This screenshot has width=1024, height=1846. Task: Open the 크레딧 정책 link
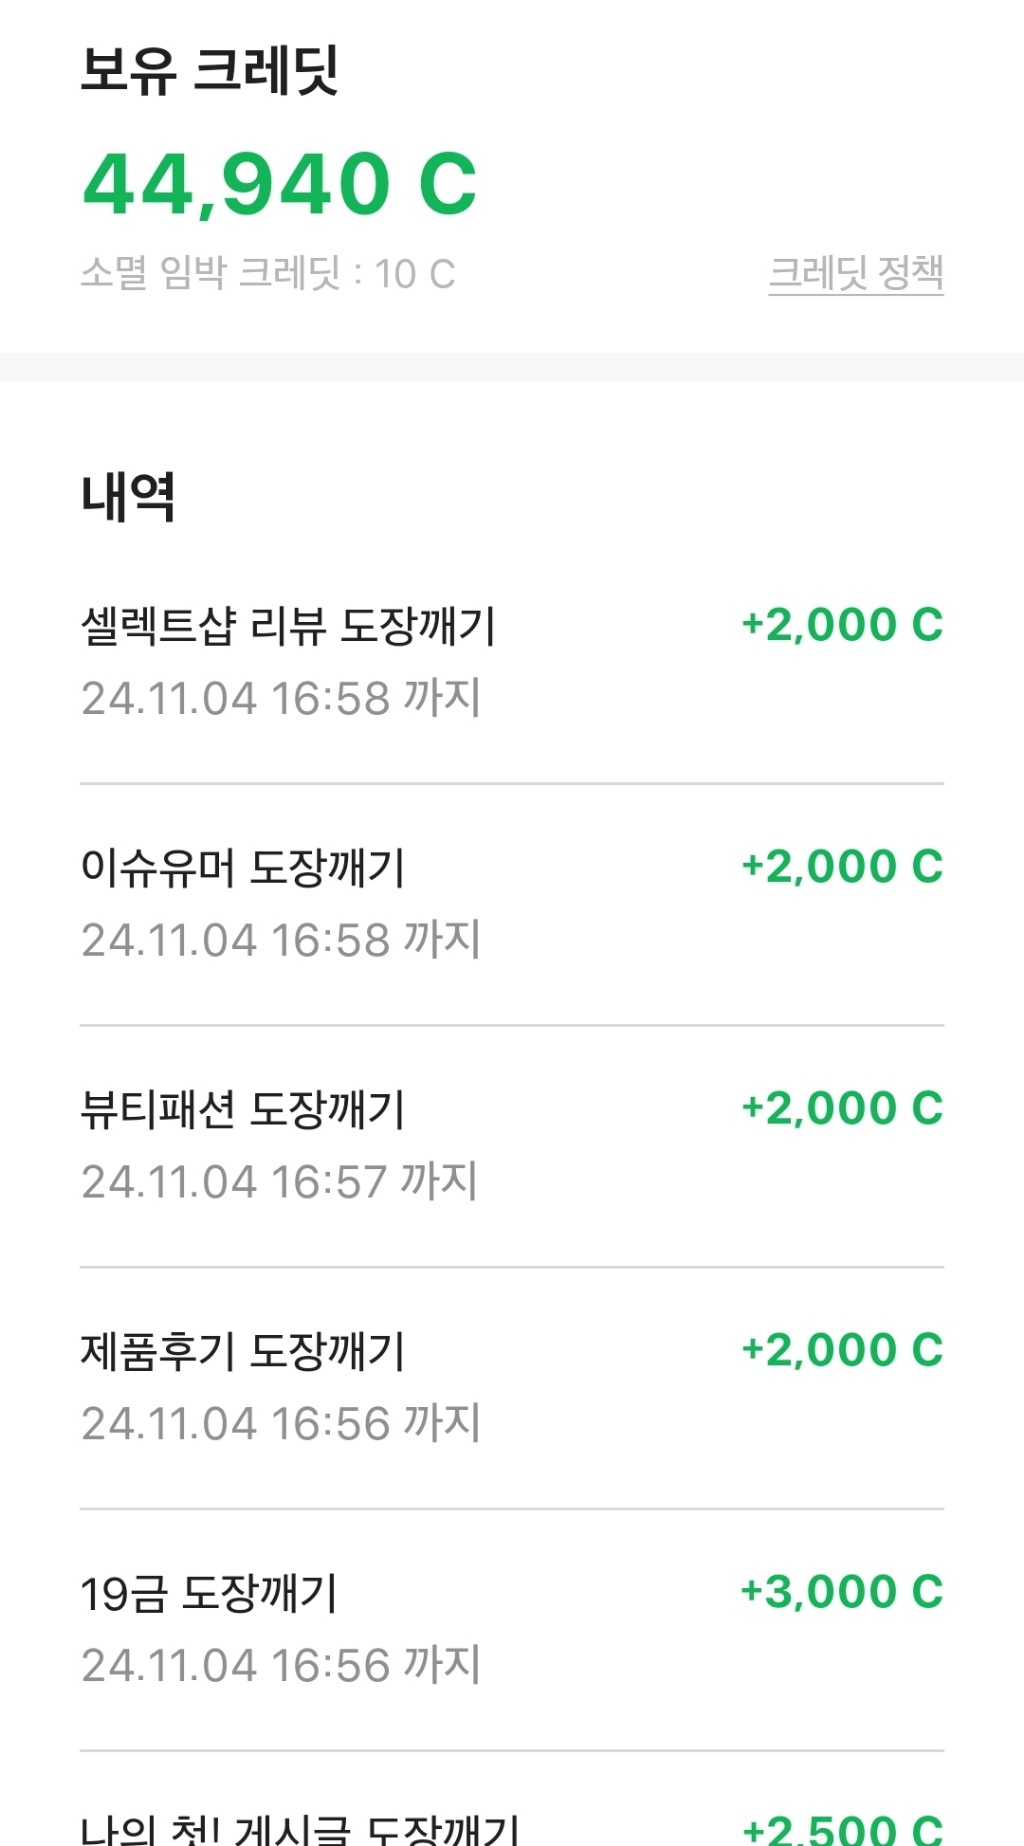point(855,273)
